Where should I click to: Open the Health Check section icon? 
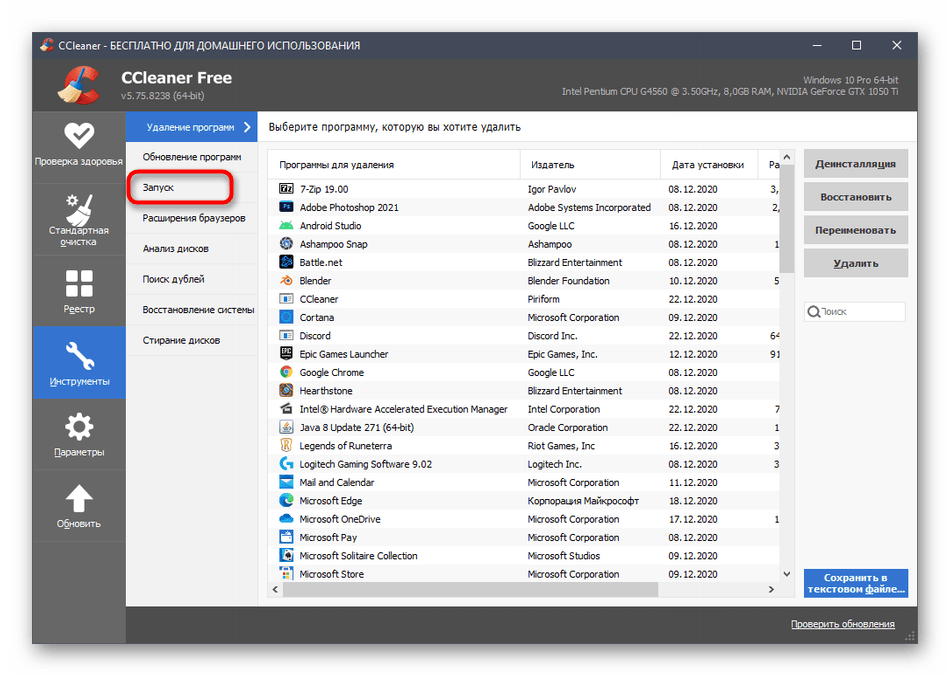(79, 135)
